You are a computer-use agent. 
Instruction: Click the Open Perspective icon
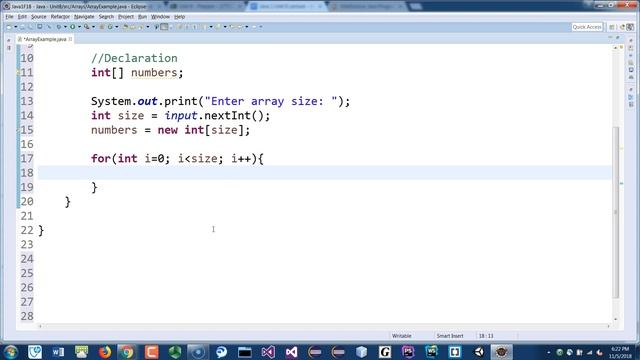tap(612, 27)
